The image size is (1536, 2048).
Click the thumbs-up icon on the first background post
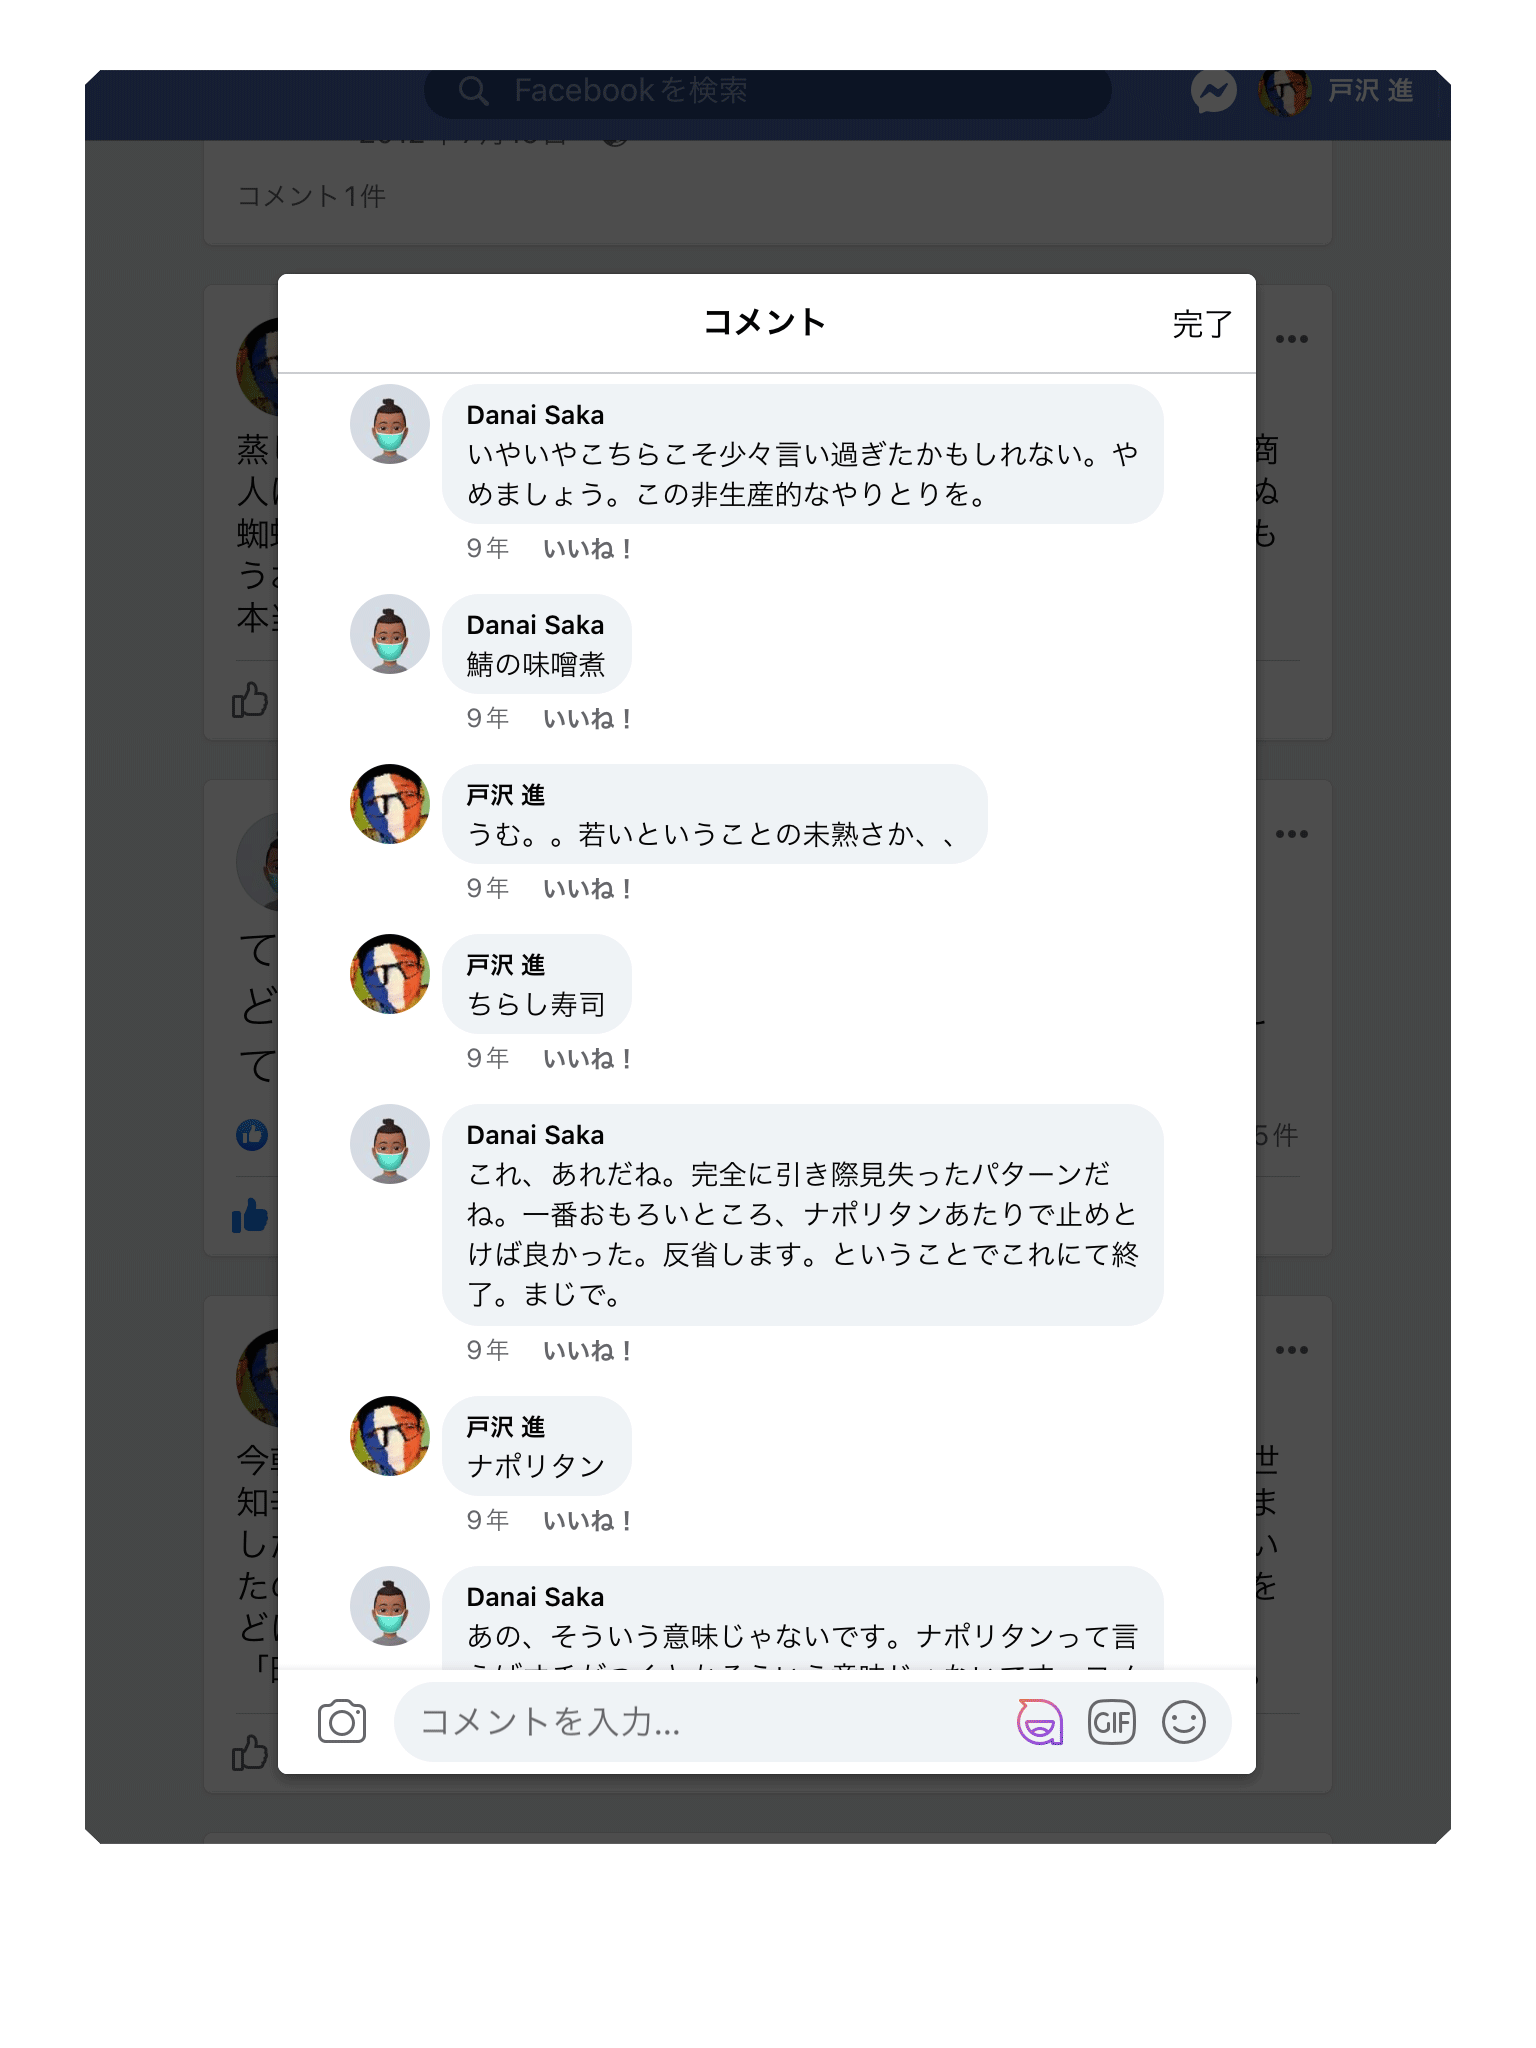point(250,700)
